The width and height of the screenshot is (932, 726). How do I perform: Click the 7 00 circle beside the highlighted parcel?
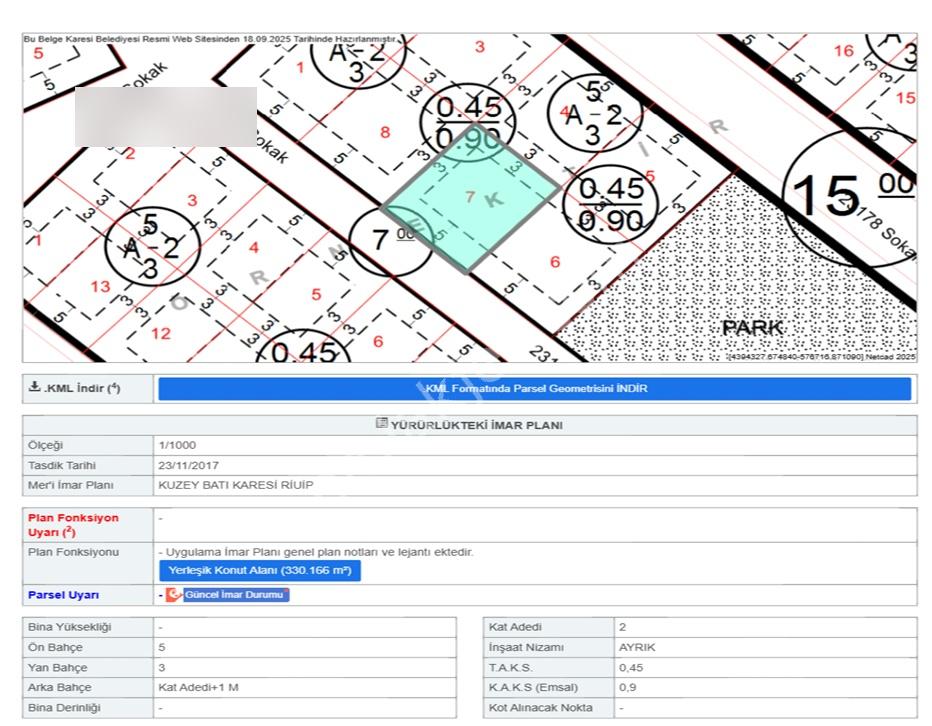[x=391, y=240]
